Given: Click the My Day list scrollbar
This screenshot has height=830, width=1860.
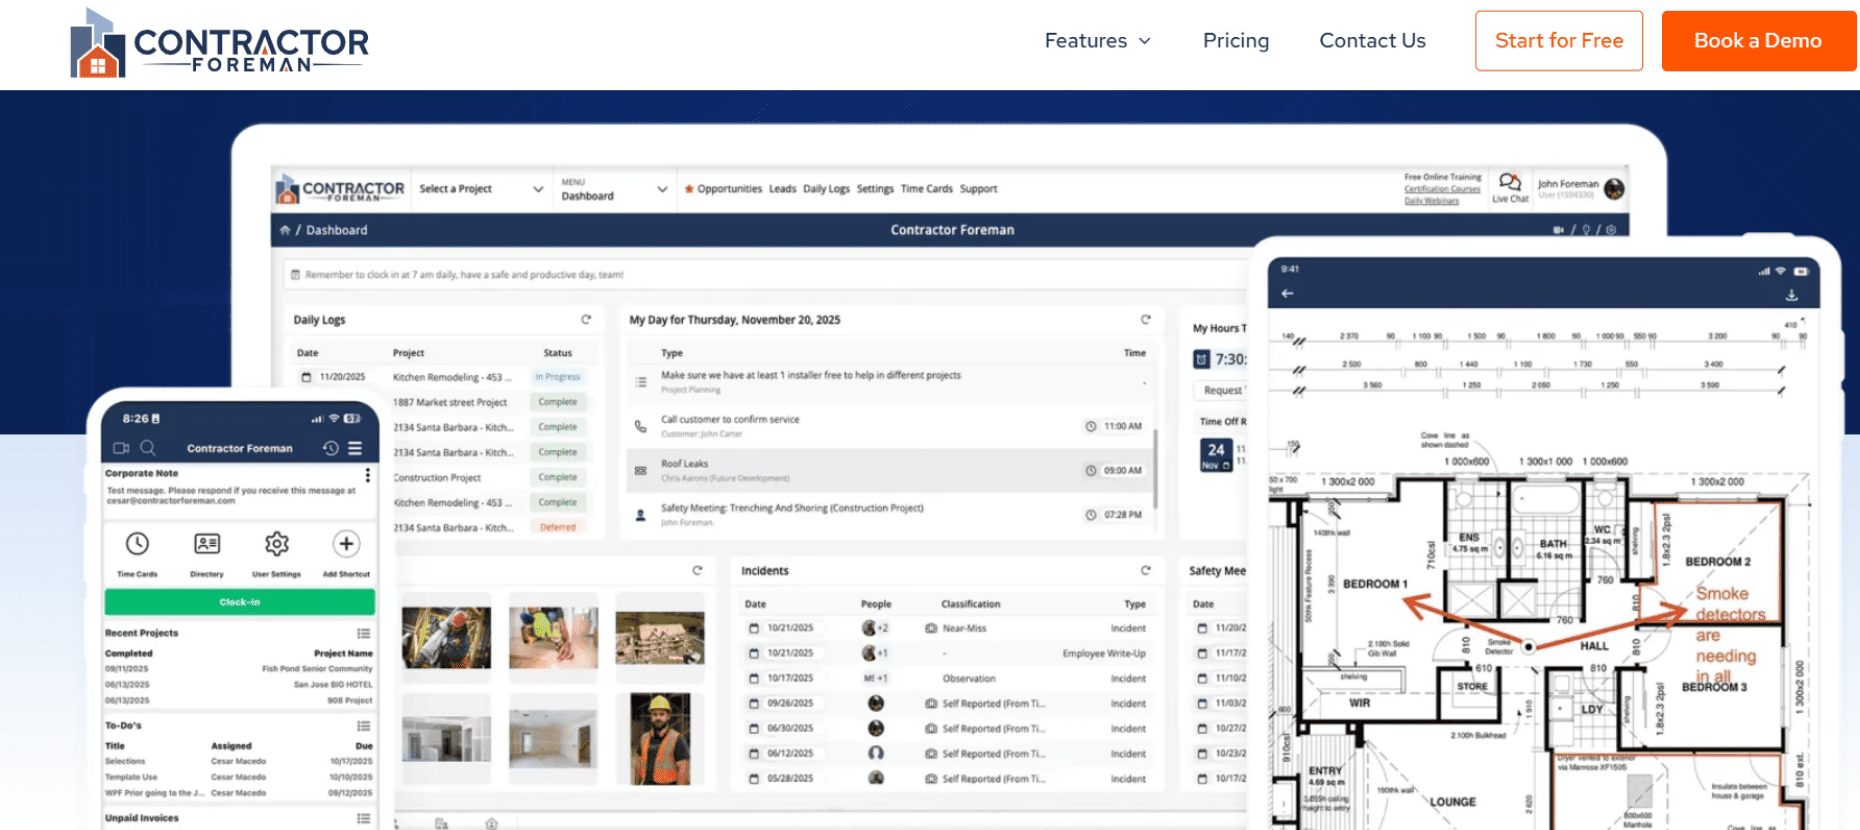Looking at the screenshot, I should coord(1155,468).
